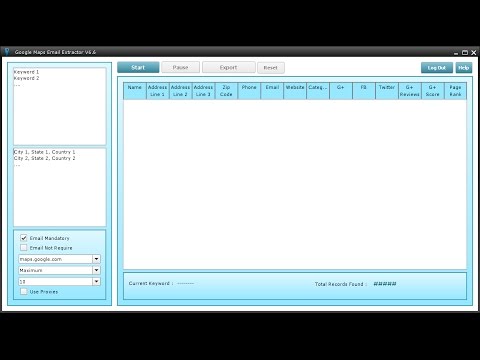This screenshot has width=480, height=360.
Task: Click the Export button
Action: 229,67
